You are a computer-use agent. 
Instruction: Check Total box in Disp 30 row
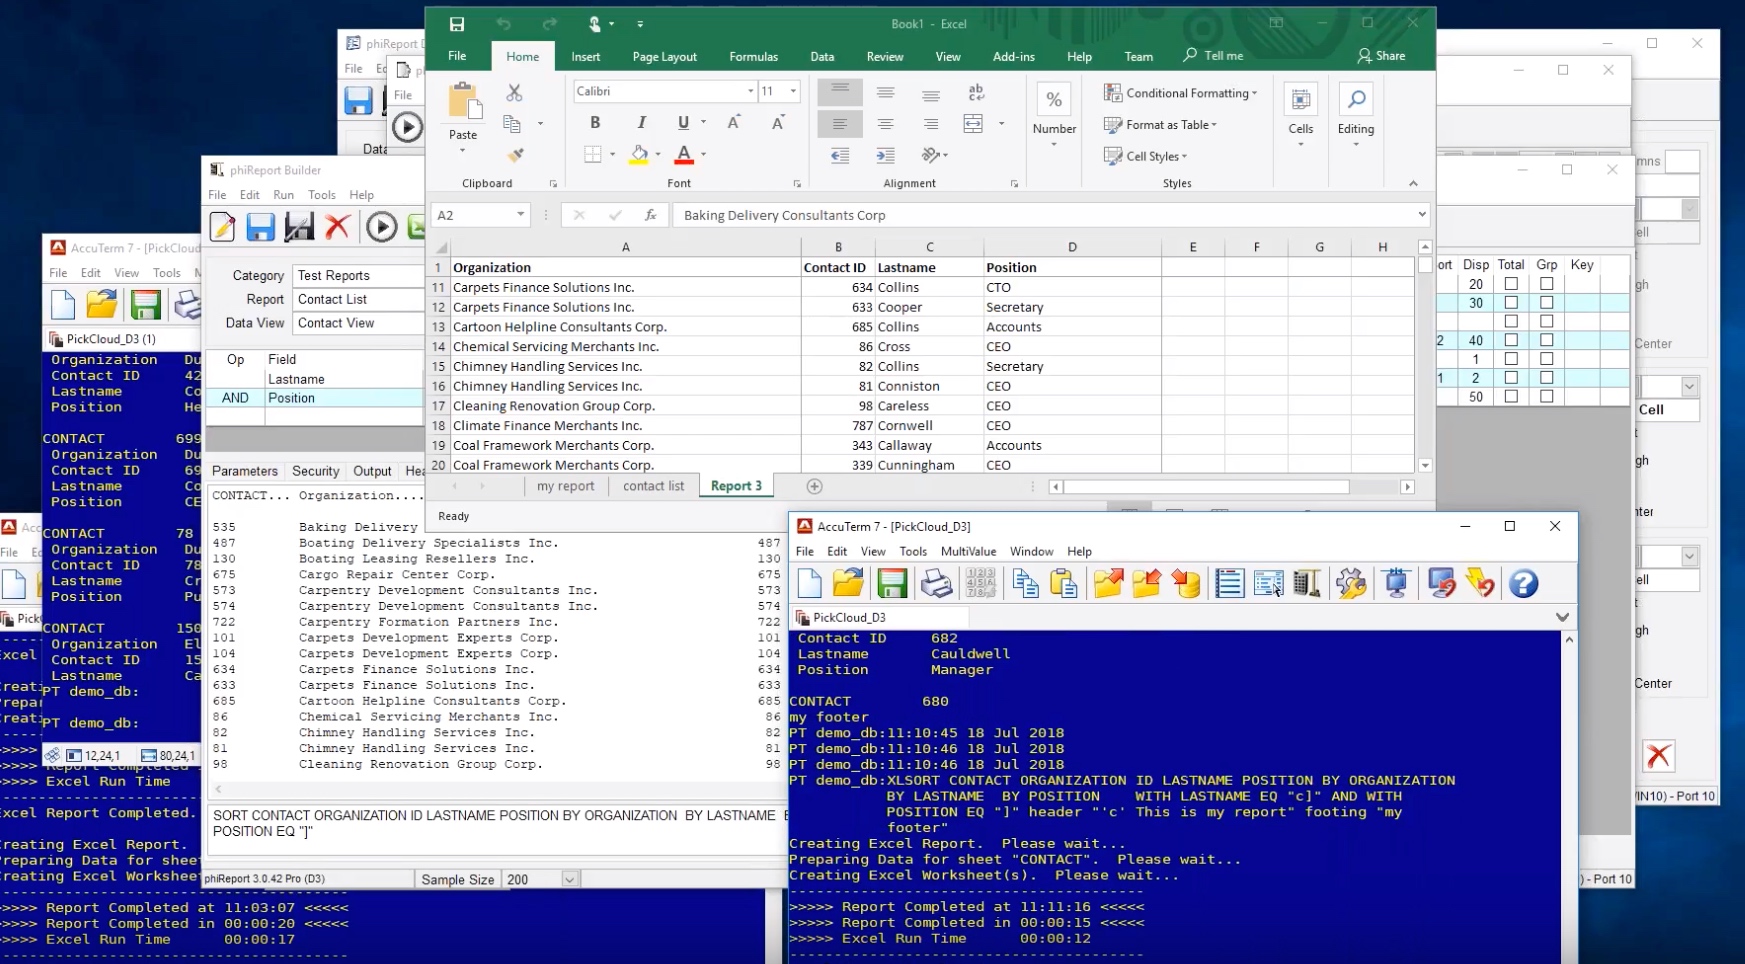(x=1511, y=303)
